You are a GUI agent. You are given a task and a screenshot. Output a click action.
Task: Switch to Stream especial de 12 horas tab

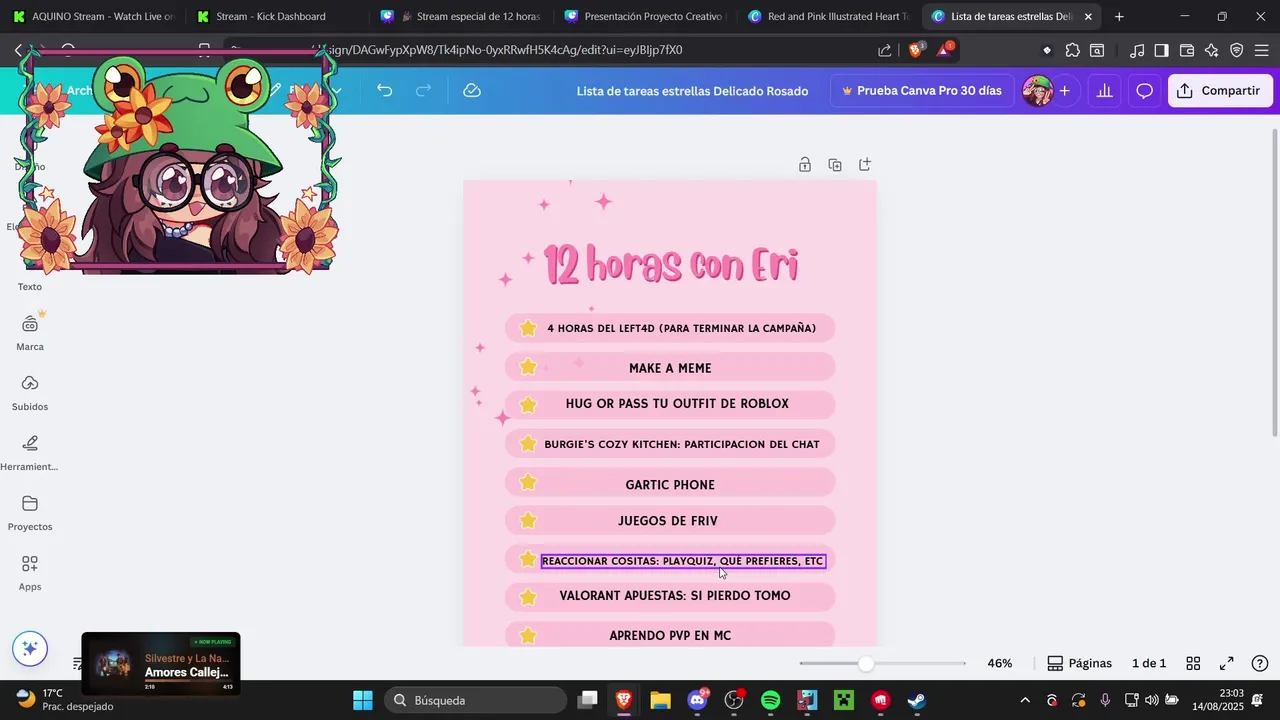(462, 16)
